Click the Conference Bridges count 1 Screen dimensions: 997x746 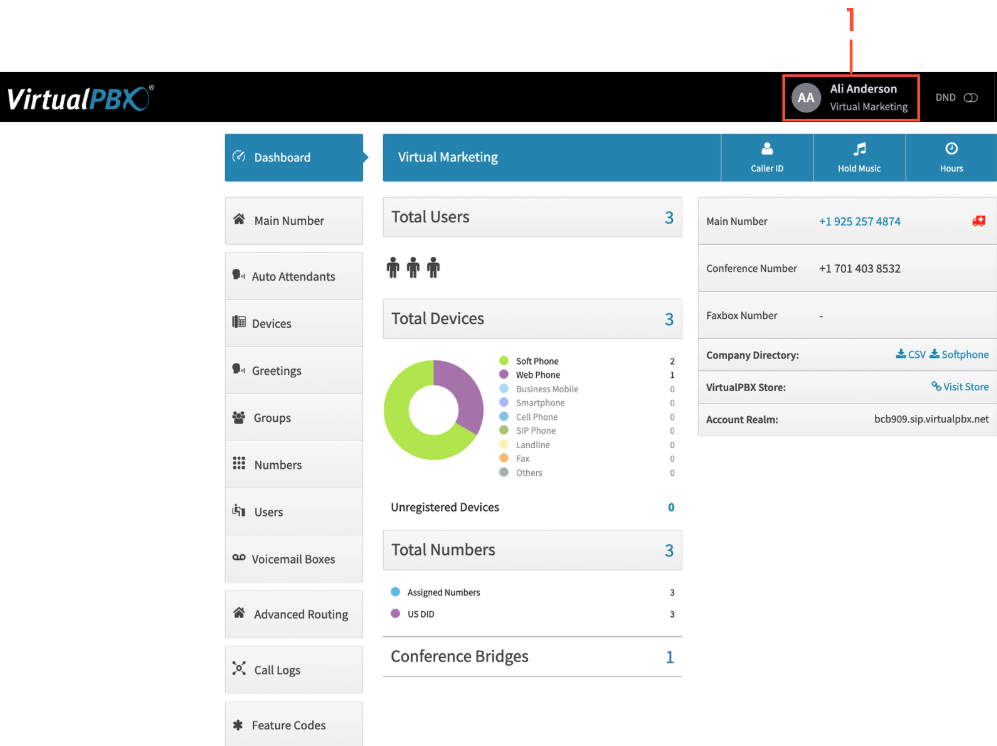tap(670, 657)
